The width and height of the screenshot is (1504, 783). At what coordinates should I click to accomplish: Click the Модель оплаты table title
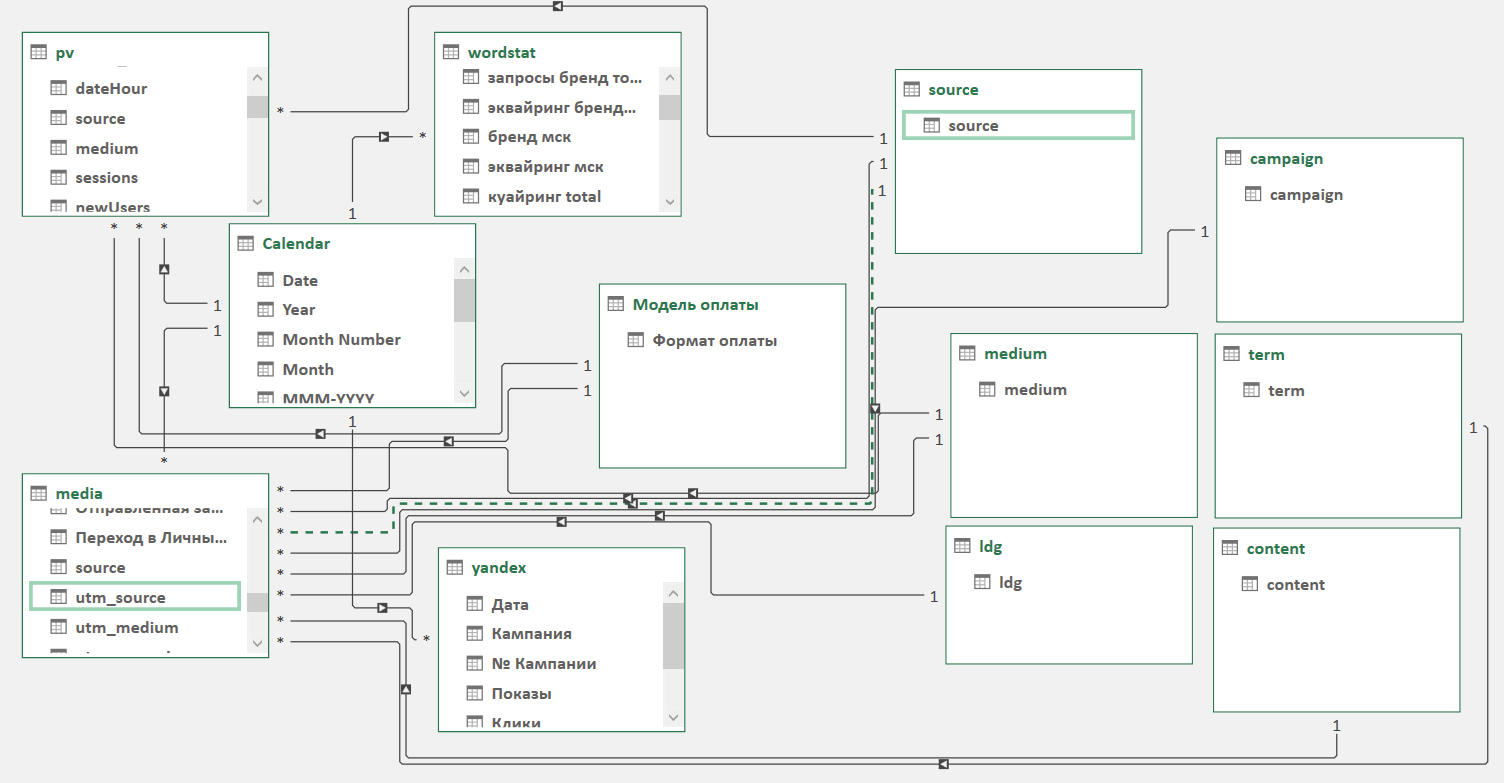695,304
